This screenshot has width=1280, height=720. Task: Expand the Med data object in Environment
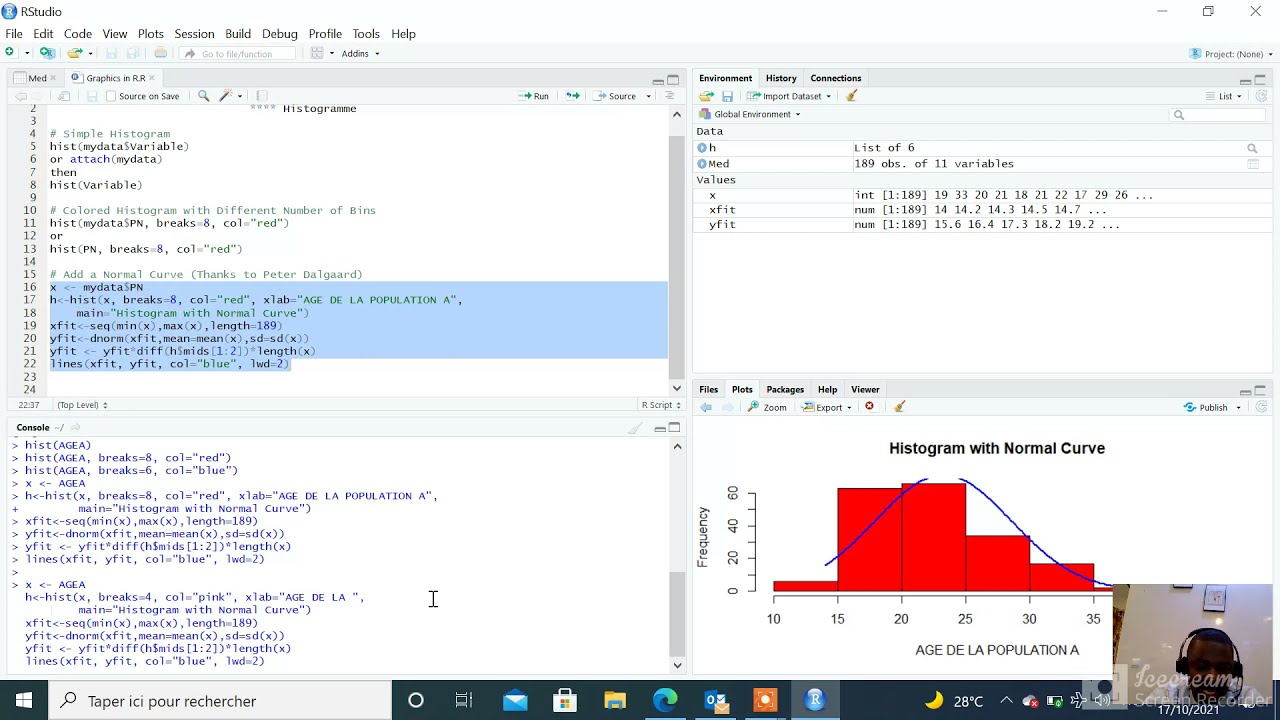pos(702,164)
